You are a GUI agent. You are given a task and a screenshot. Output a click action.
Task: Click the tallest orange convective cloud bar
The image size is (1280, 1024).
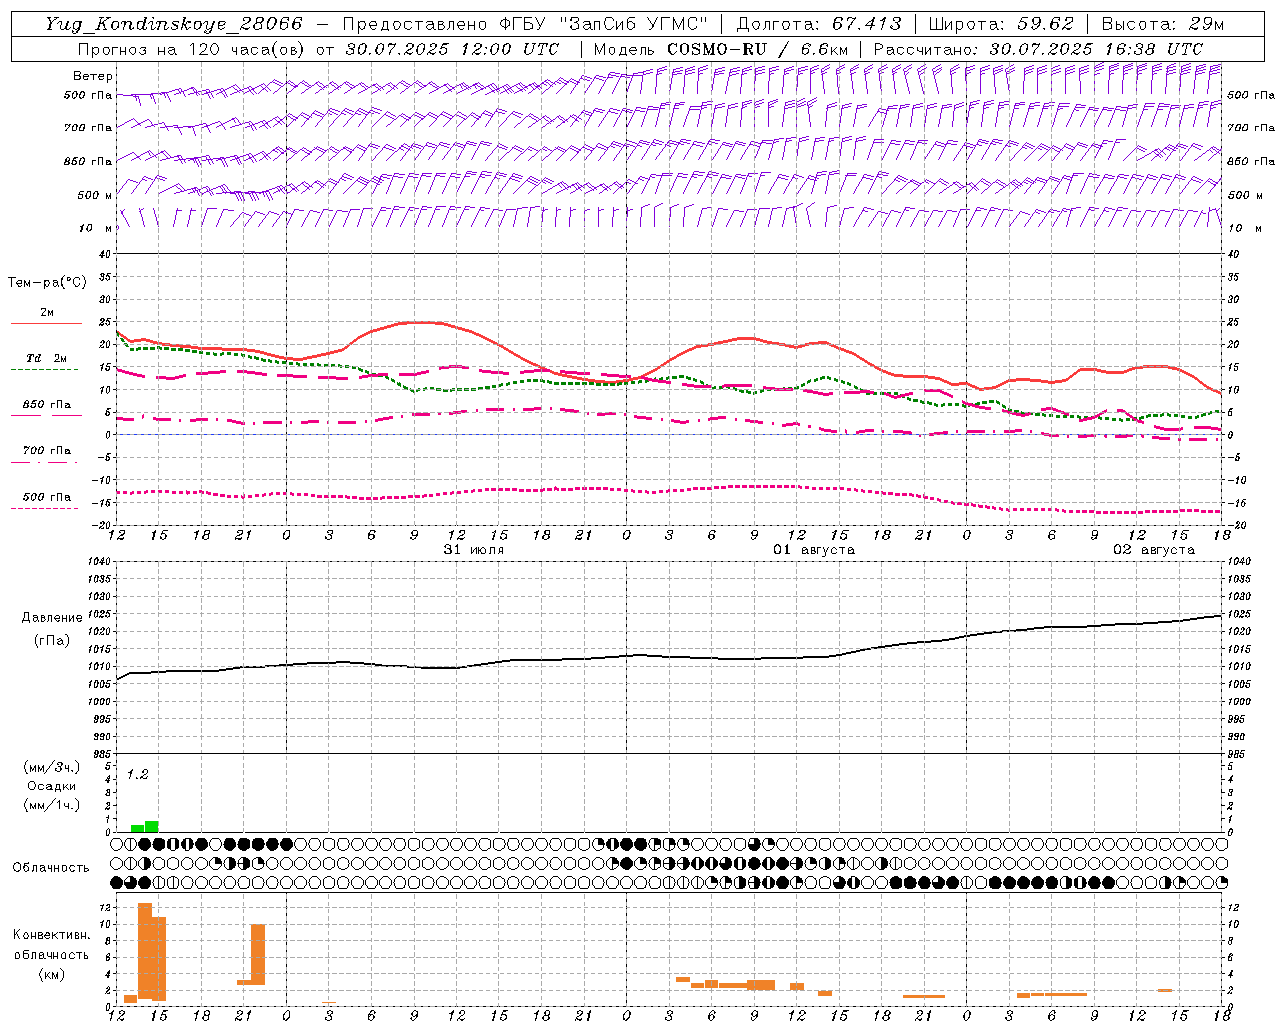[x=145, y=951]
